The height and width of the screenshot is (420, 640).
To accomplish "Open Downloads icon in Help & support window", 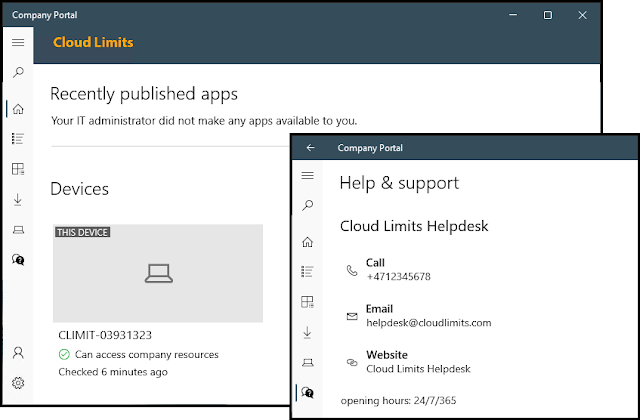I will [x=307, y=333].
